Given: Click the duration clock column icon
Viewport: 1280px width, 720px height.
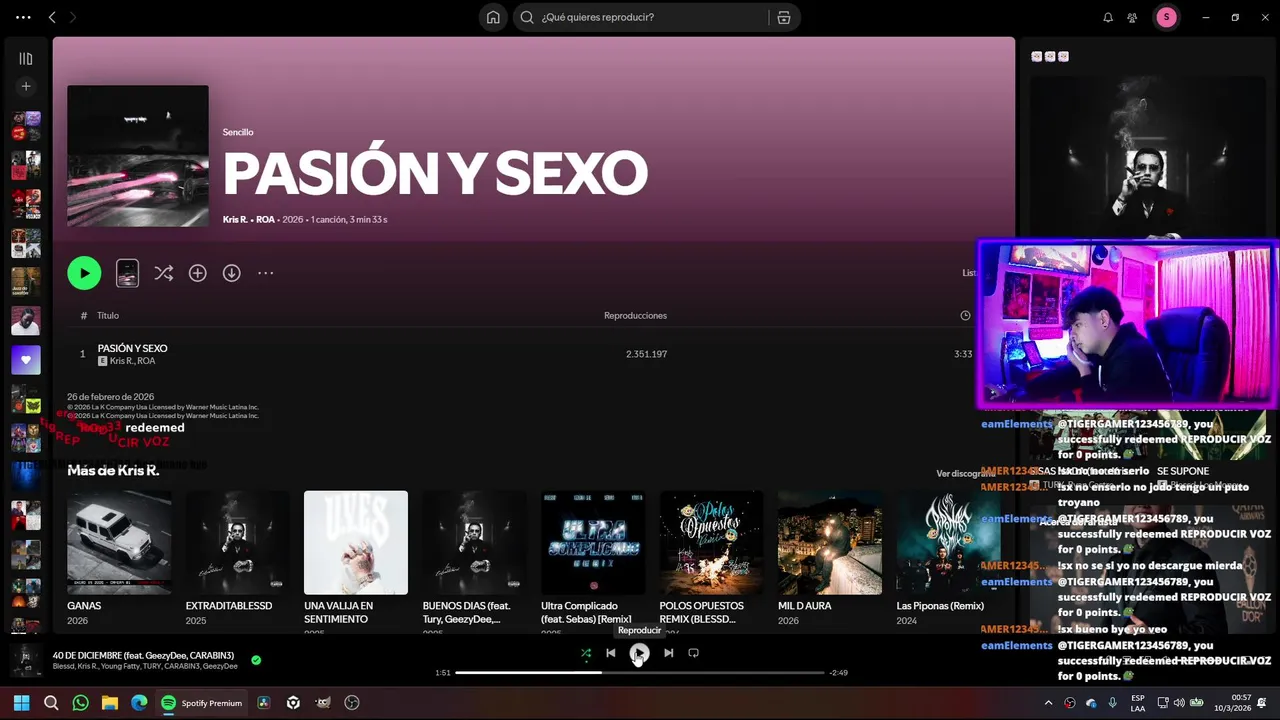Looking at the screenshot, I should tap(965, 315).
